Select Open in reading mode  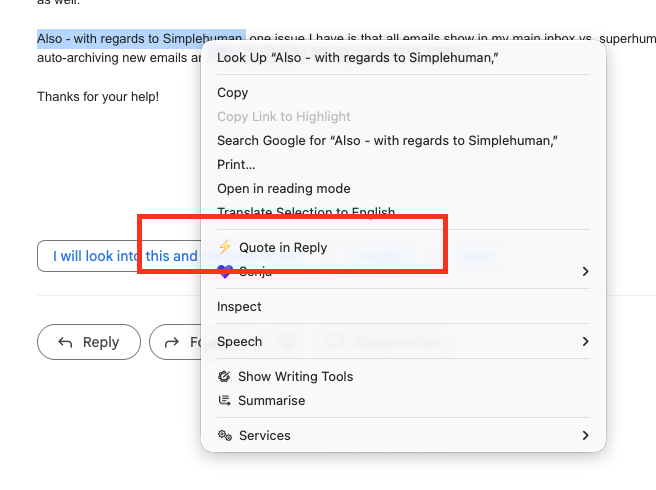click(283, 189)
